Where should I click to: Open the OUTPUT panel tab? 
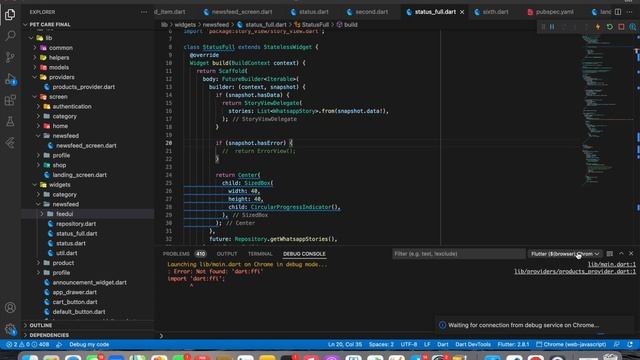click(227, 254)
